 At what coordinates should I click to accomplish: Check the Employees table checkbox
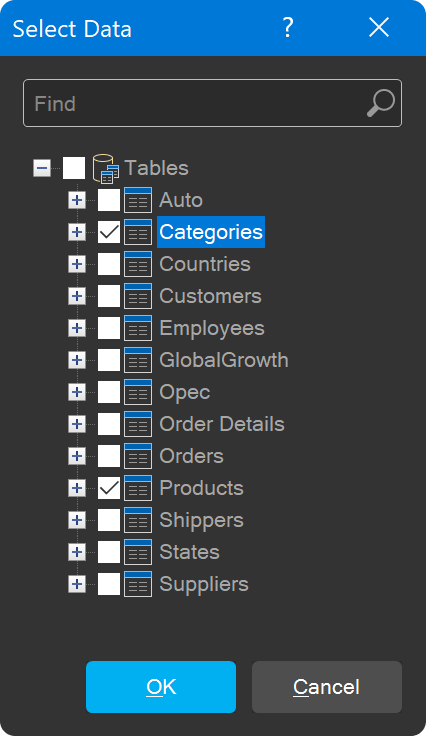tap(109, 328)
